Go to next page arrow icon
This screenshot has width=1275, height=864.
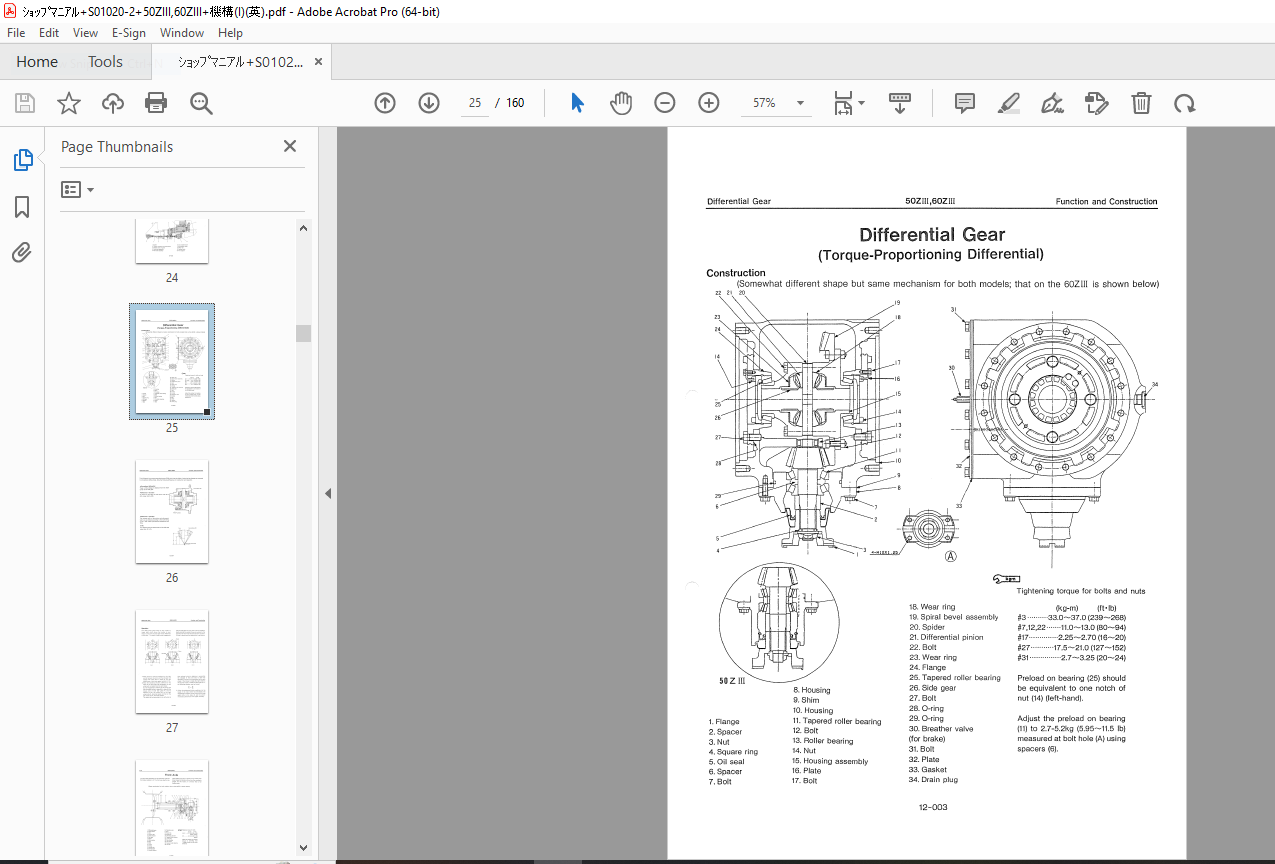pos(429,103)
